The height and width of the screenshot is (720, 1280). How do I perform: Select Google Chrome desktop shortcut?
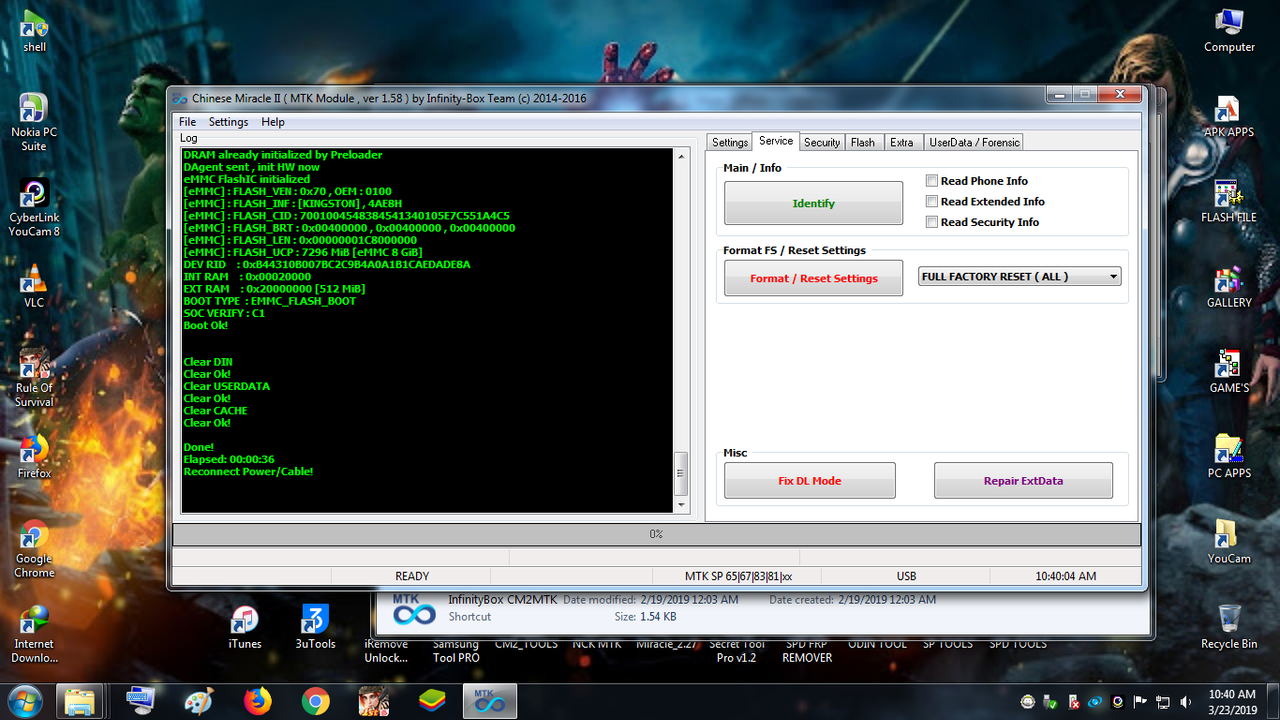point(34,550)
